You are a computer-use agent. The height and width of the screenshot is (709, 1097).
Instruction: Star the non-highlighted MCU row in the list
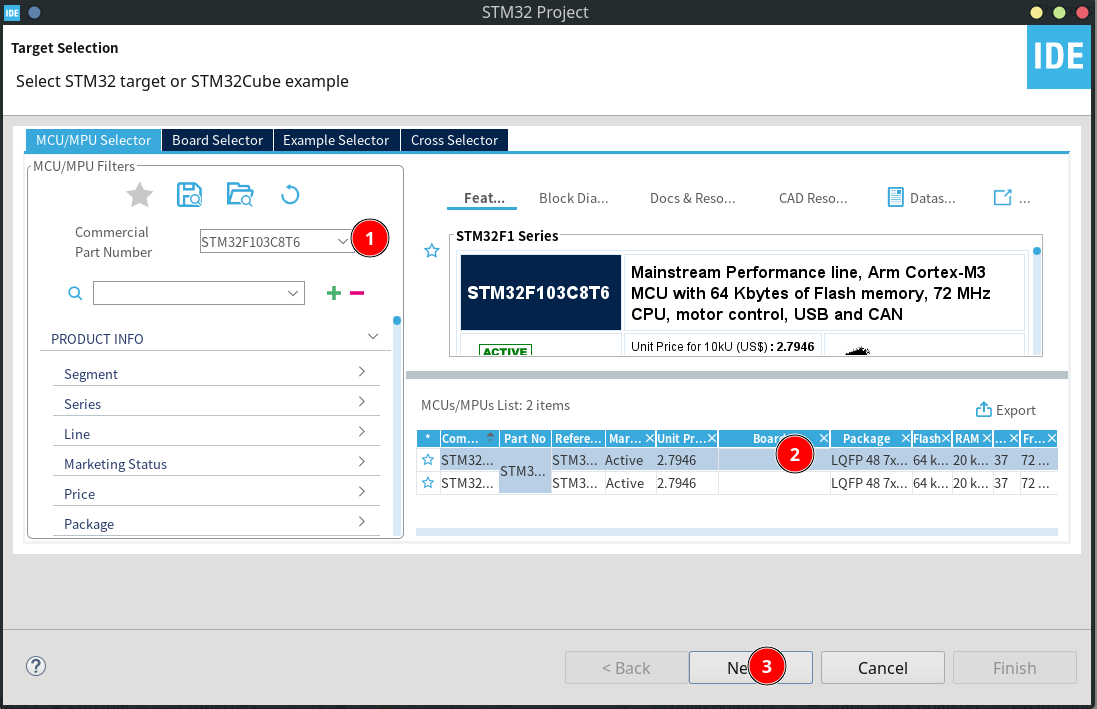428,483
